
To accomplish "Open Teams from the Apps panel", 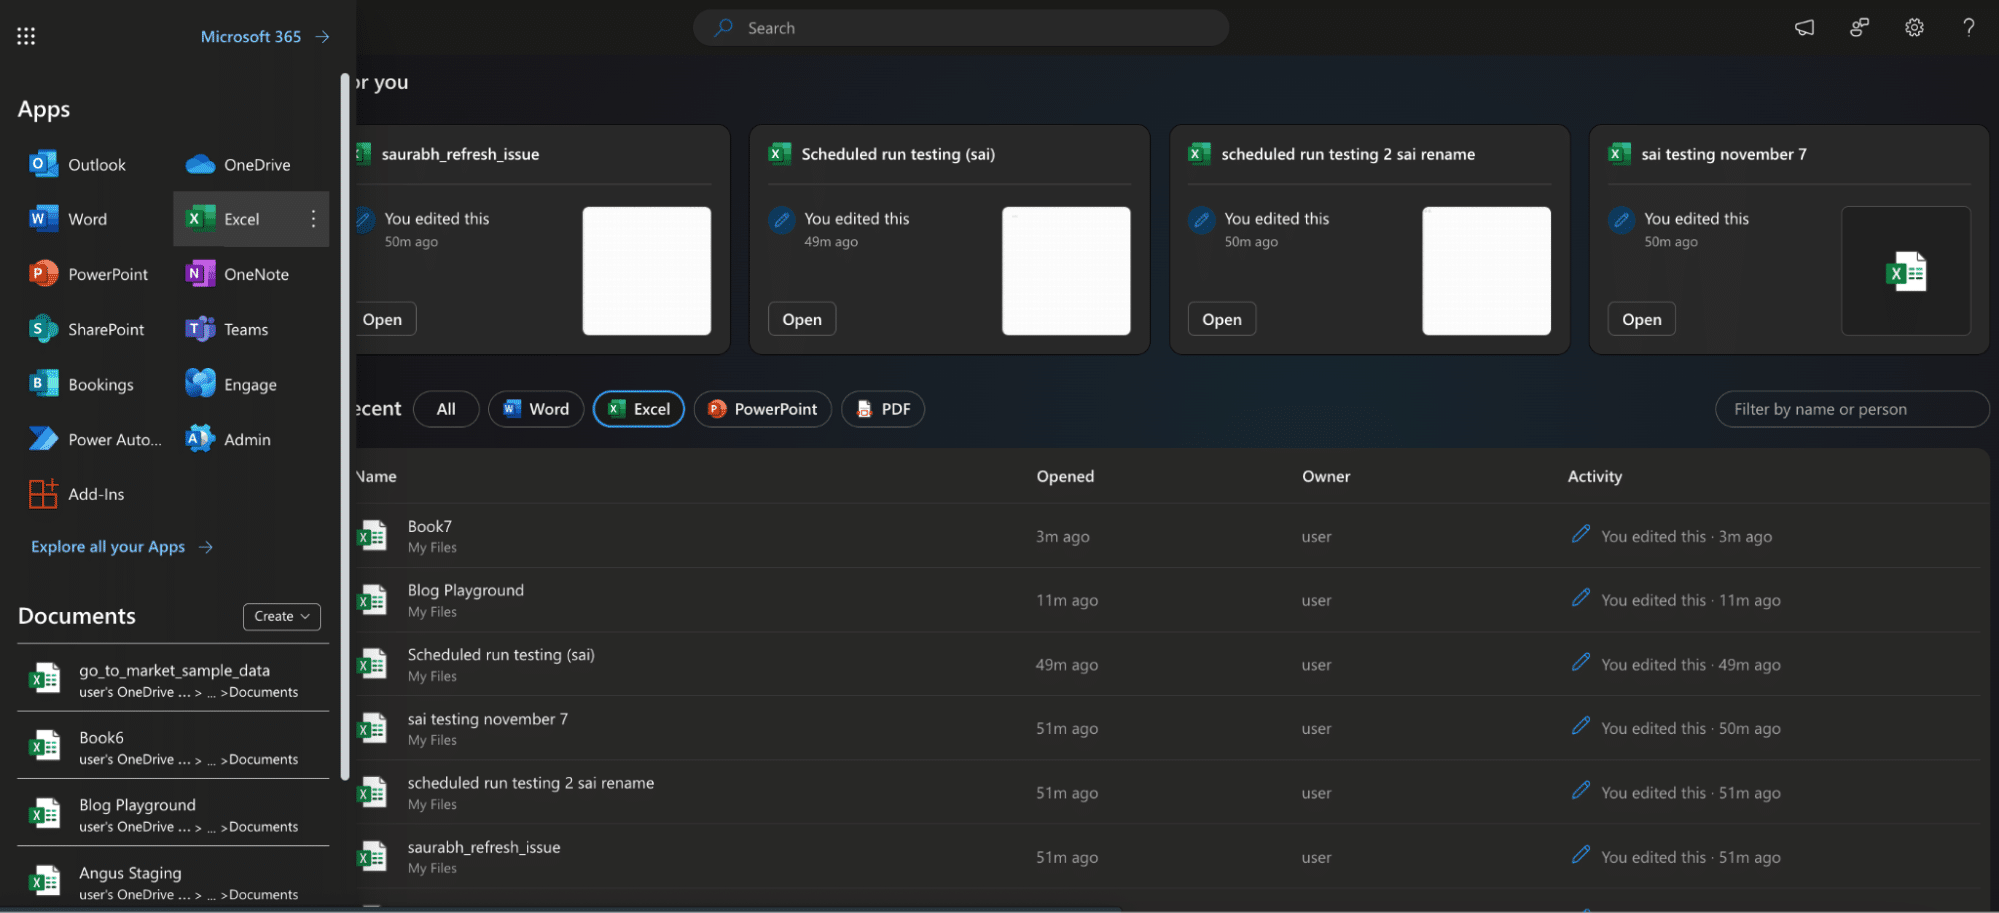I will click(x=228, y=329).
